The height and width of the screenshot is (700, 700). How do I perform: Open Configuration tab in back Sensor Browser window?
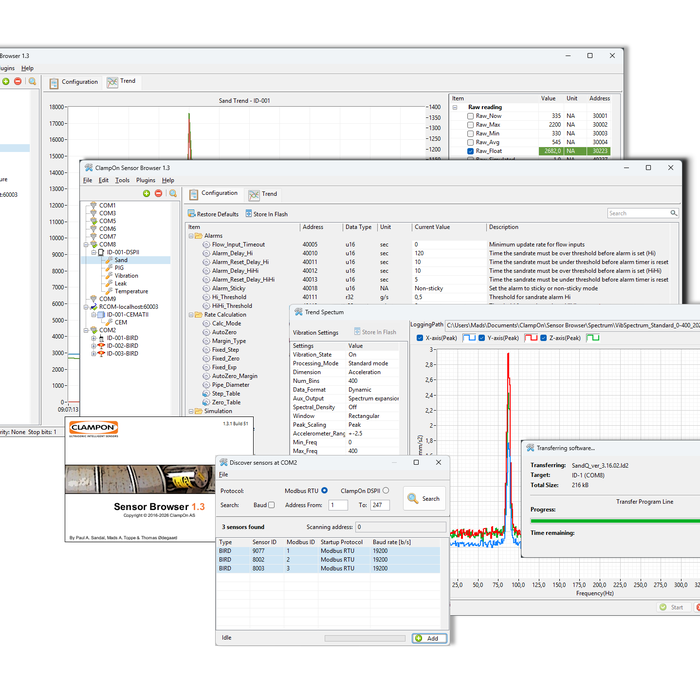74,82
